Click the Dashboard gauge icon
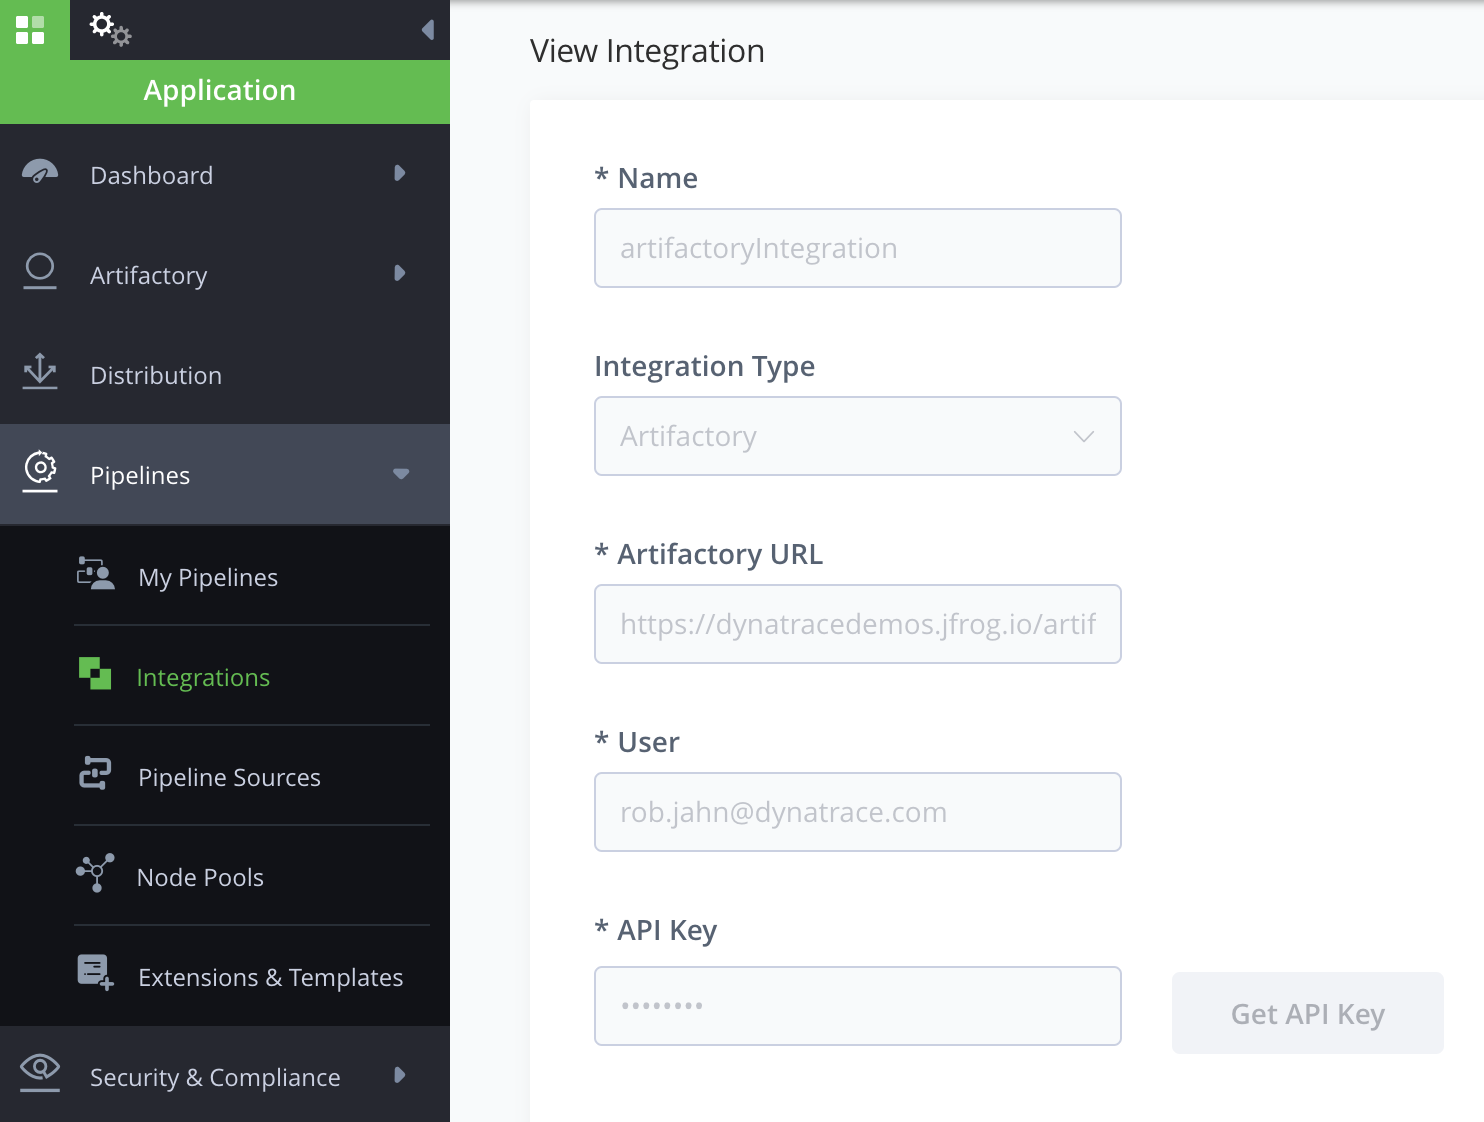Viewport: 1484px width, 1122px height. click(40, 173)
